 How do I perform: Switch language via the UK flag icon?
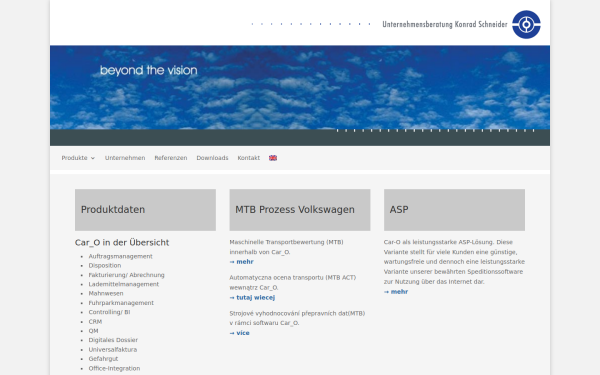[x=273, y=158]
